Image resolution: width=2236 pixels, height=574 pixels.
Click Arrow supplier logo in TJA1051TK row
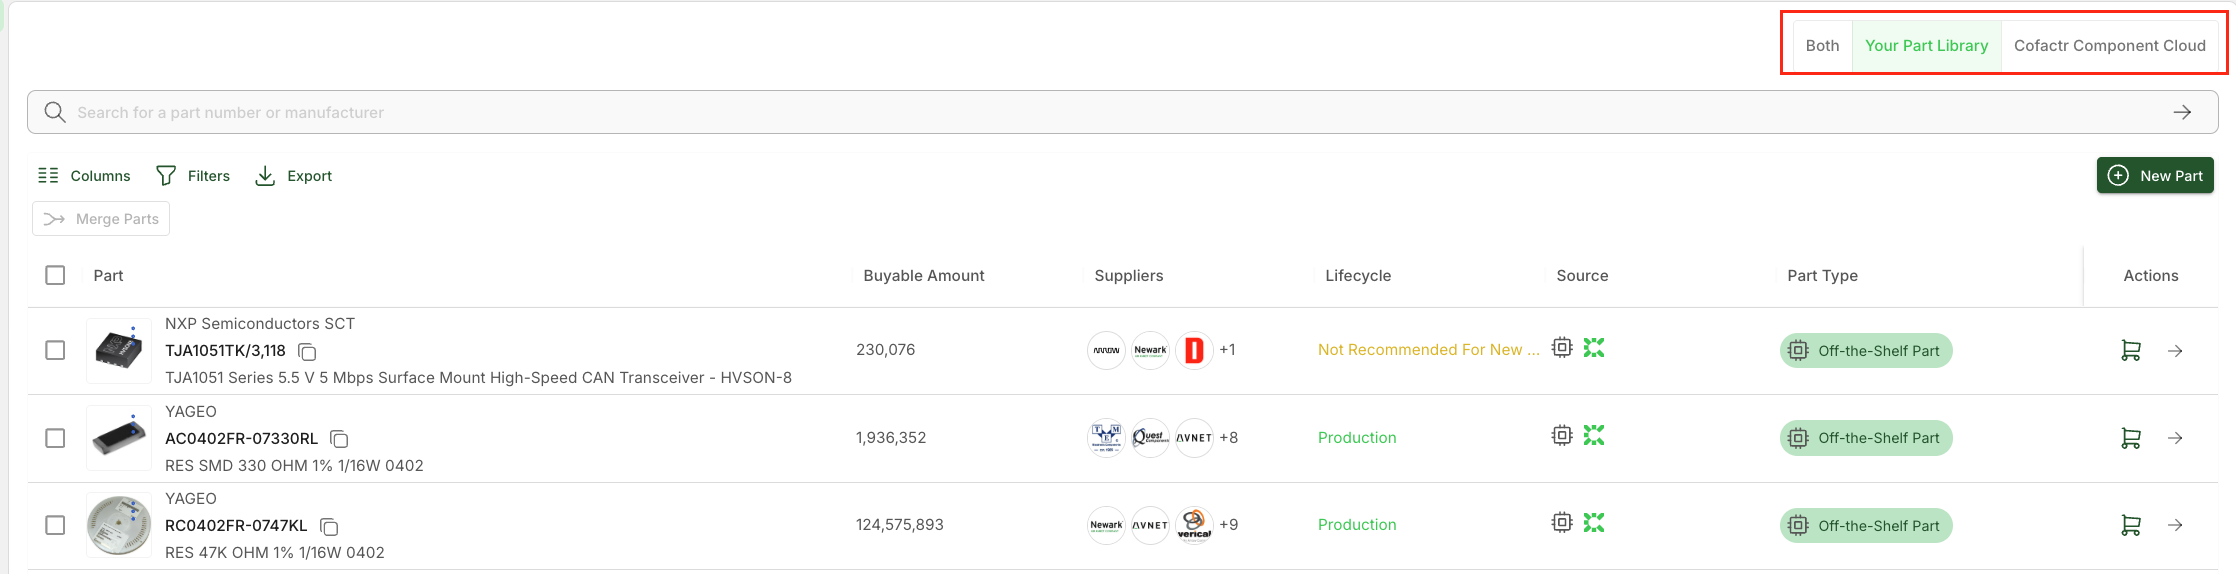tap(1106, 350)
